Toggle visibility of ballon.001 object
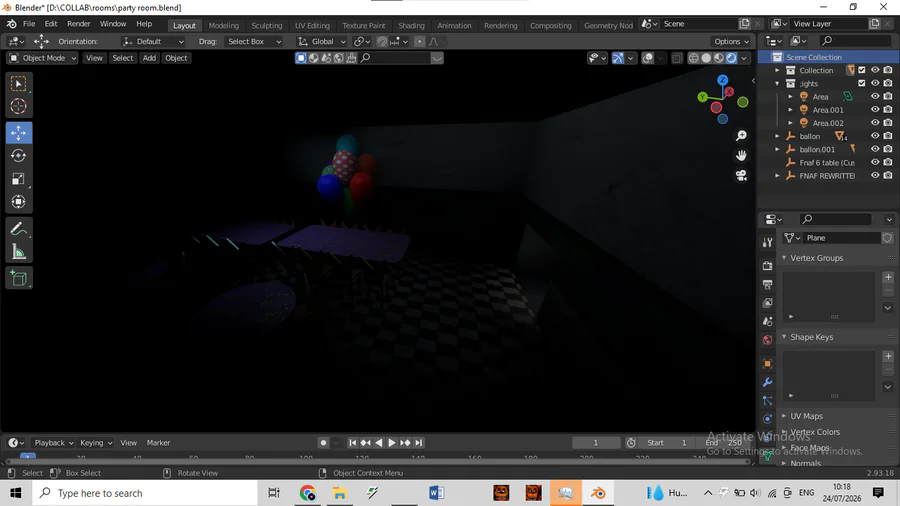This screenshot has width=900, height=506. coord(875,149)
